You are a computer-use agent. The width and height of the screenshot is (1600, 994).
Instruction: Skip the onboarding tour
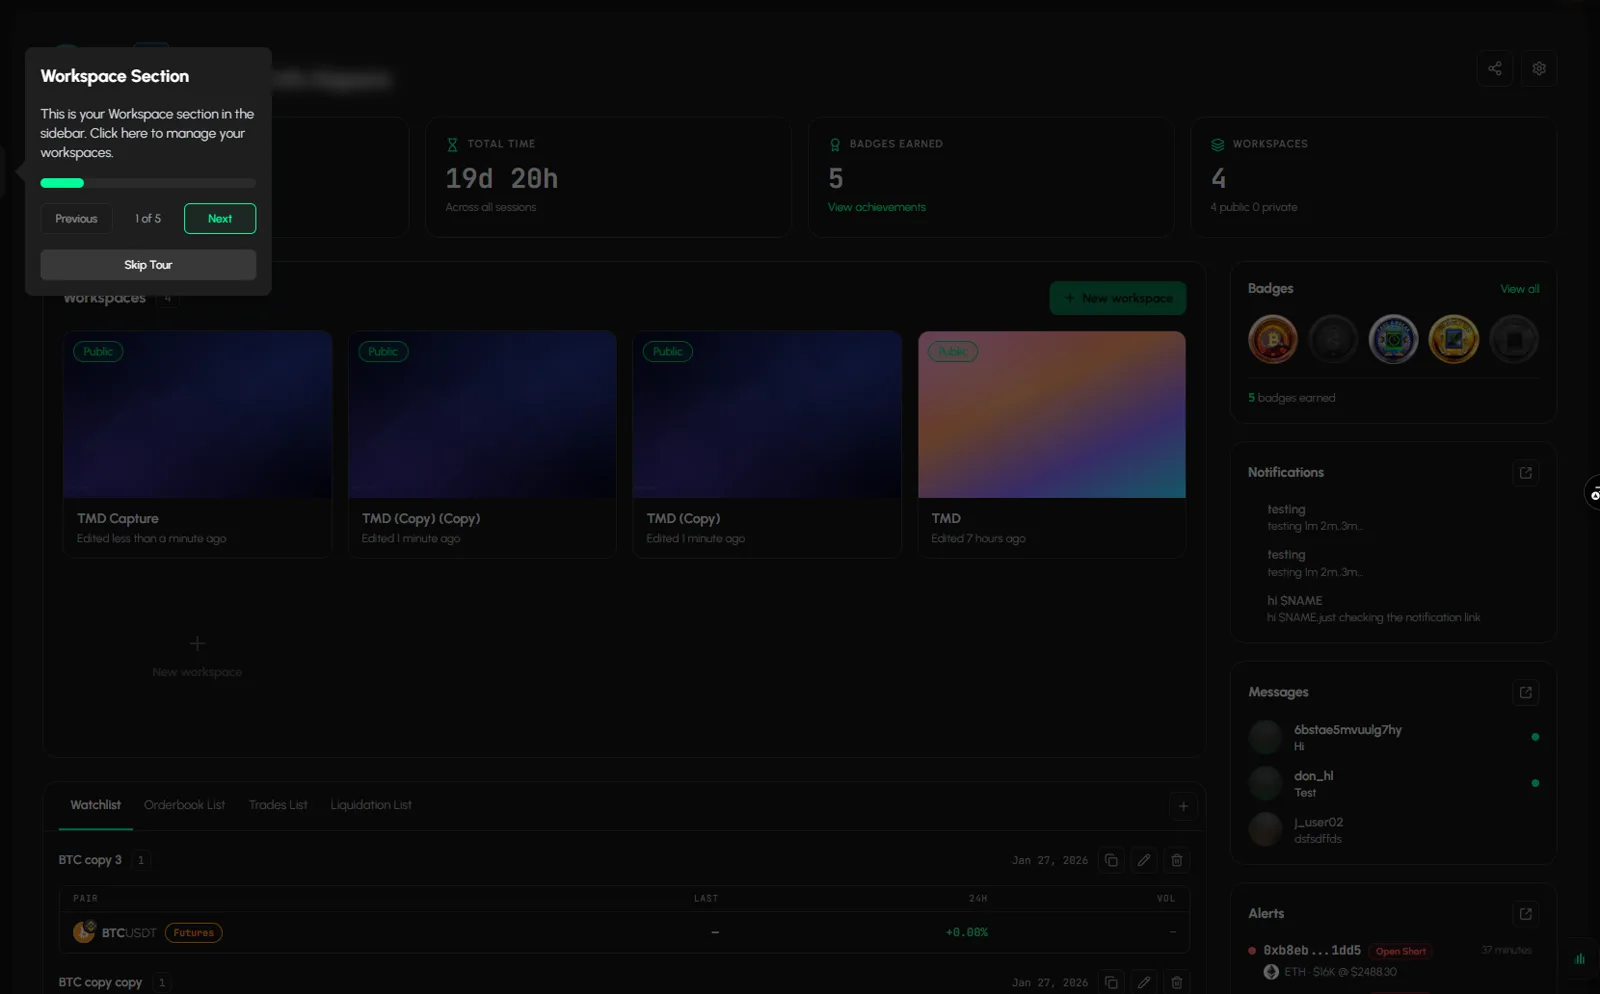coord(148,265)
